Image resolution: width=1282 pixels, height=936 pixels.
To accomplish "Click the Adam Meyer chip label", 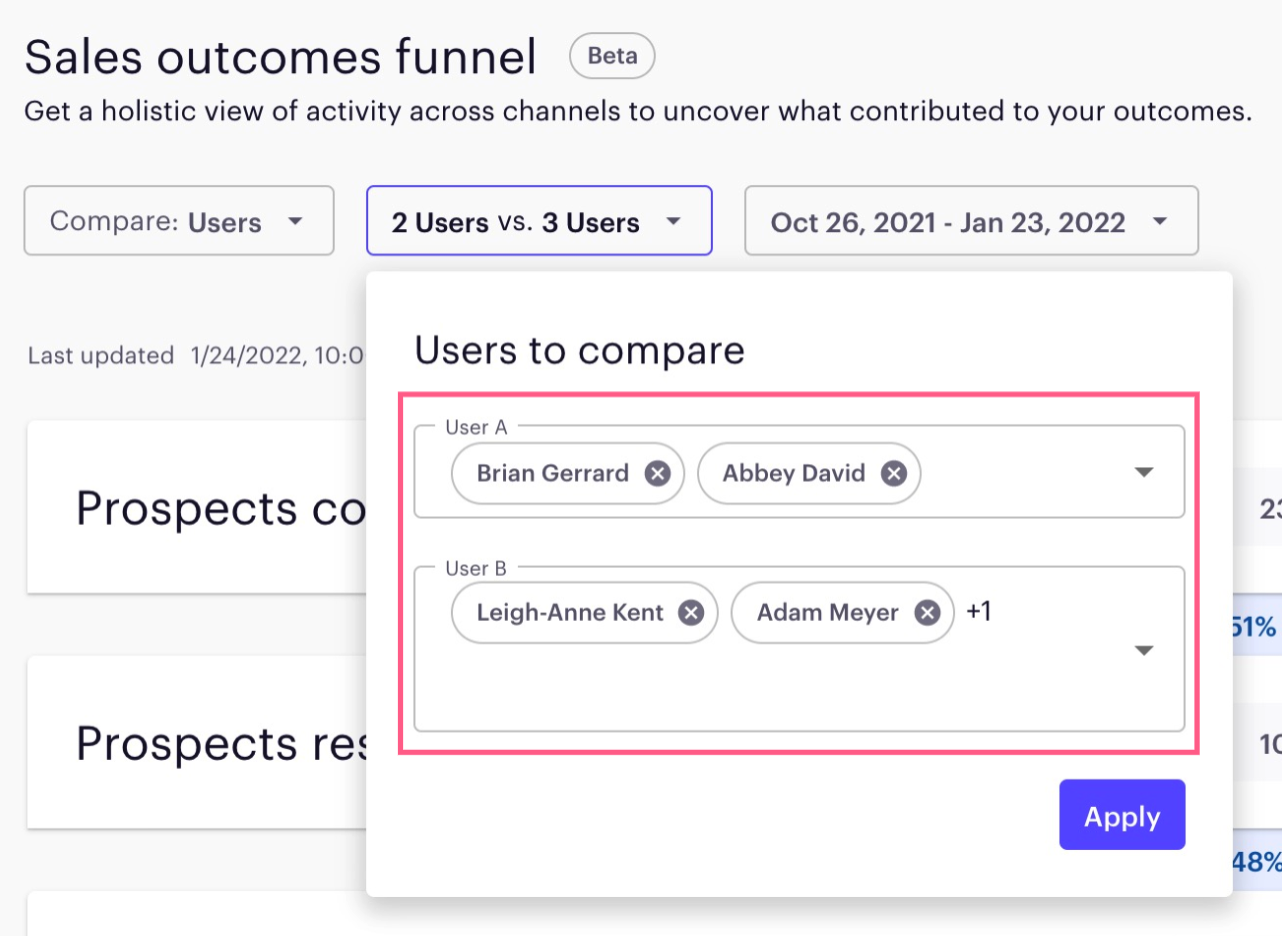I will (827, 612).
